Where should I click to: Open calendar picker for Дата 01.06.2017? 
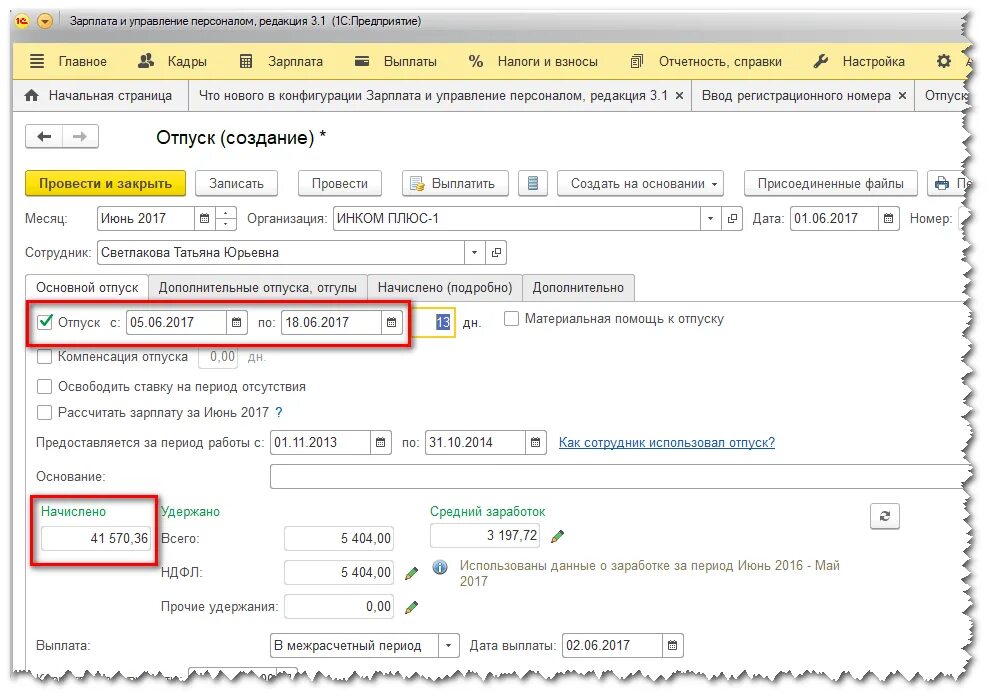pyautogui.click(x=888, y=218)
